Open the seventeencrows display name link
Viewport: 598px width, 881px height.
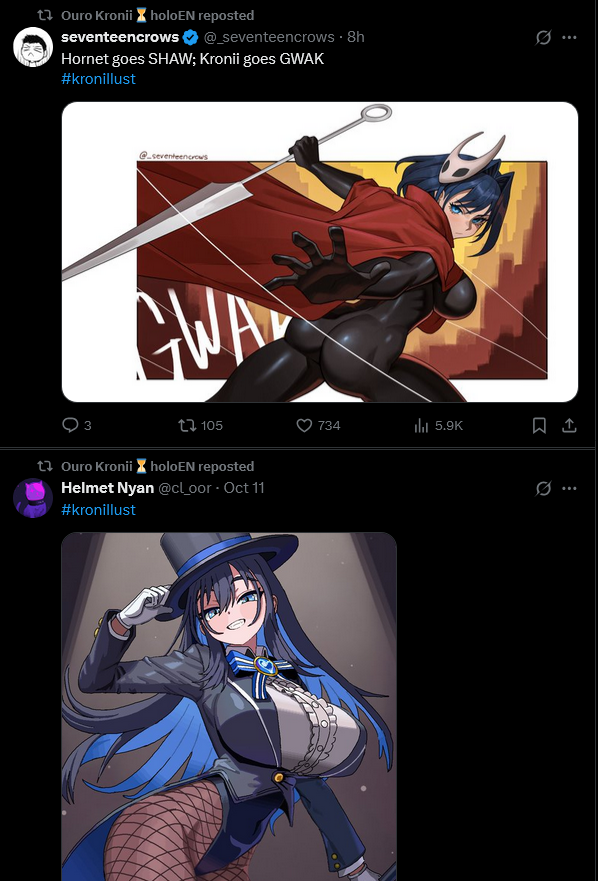(120, 37)
